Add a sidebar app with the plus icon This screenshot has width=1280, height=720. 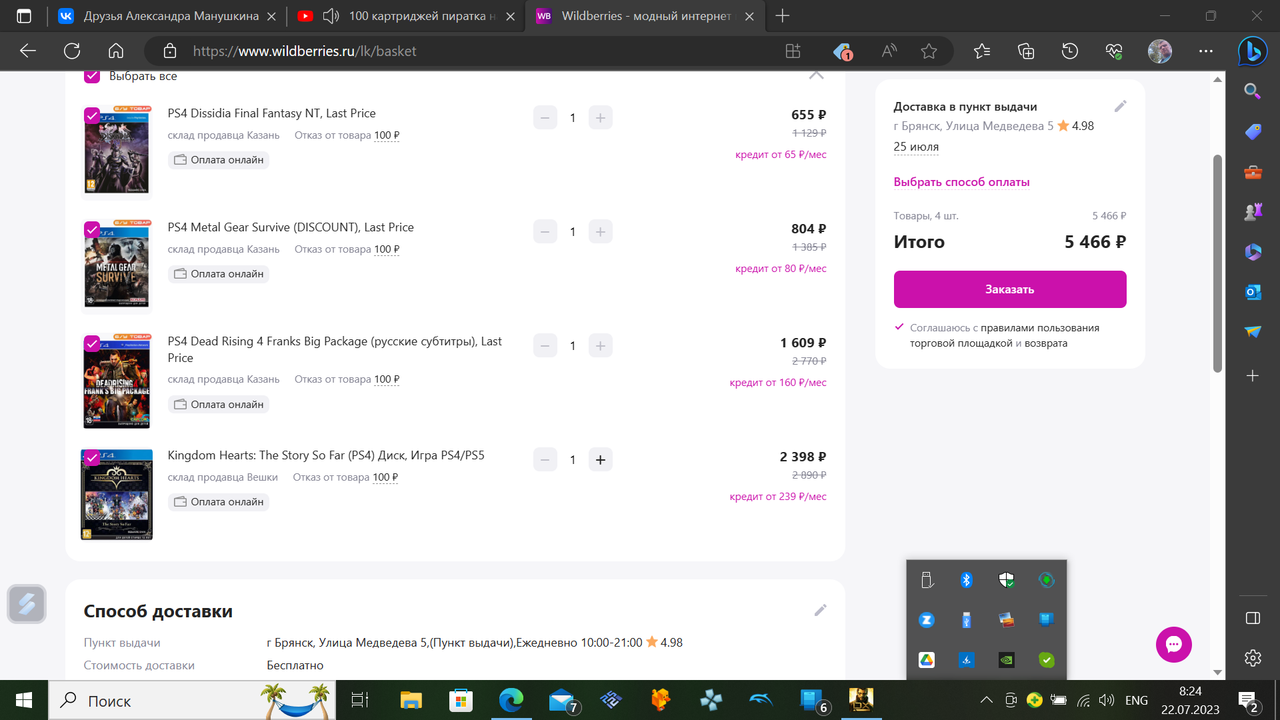[1253, 375]
